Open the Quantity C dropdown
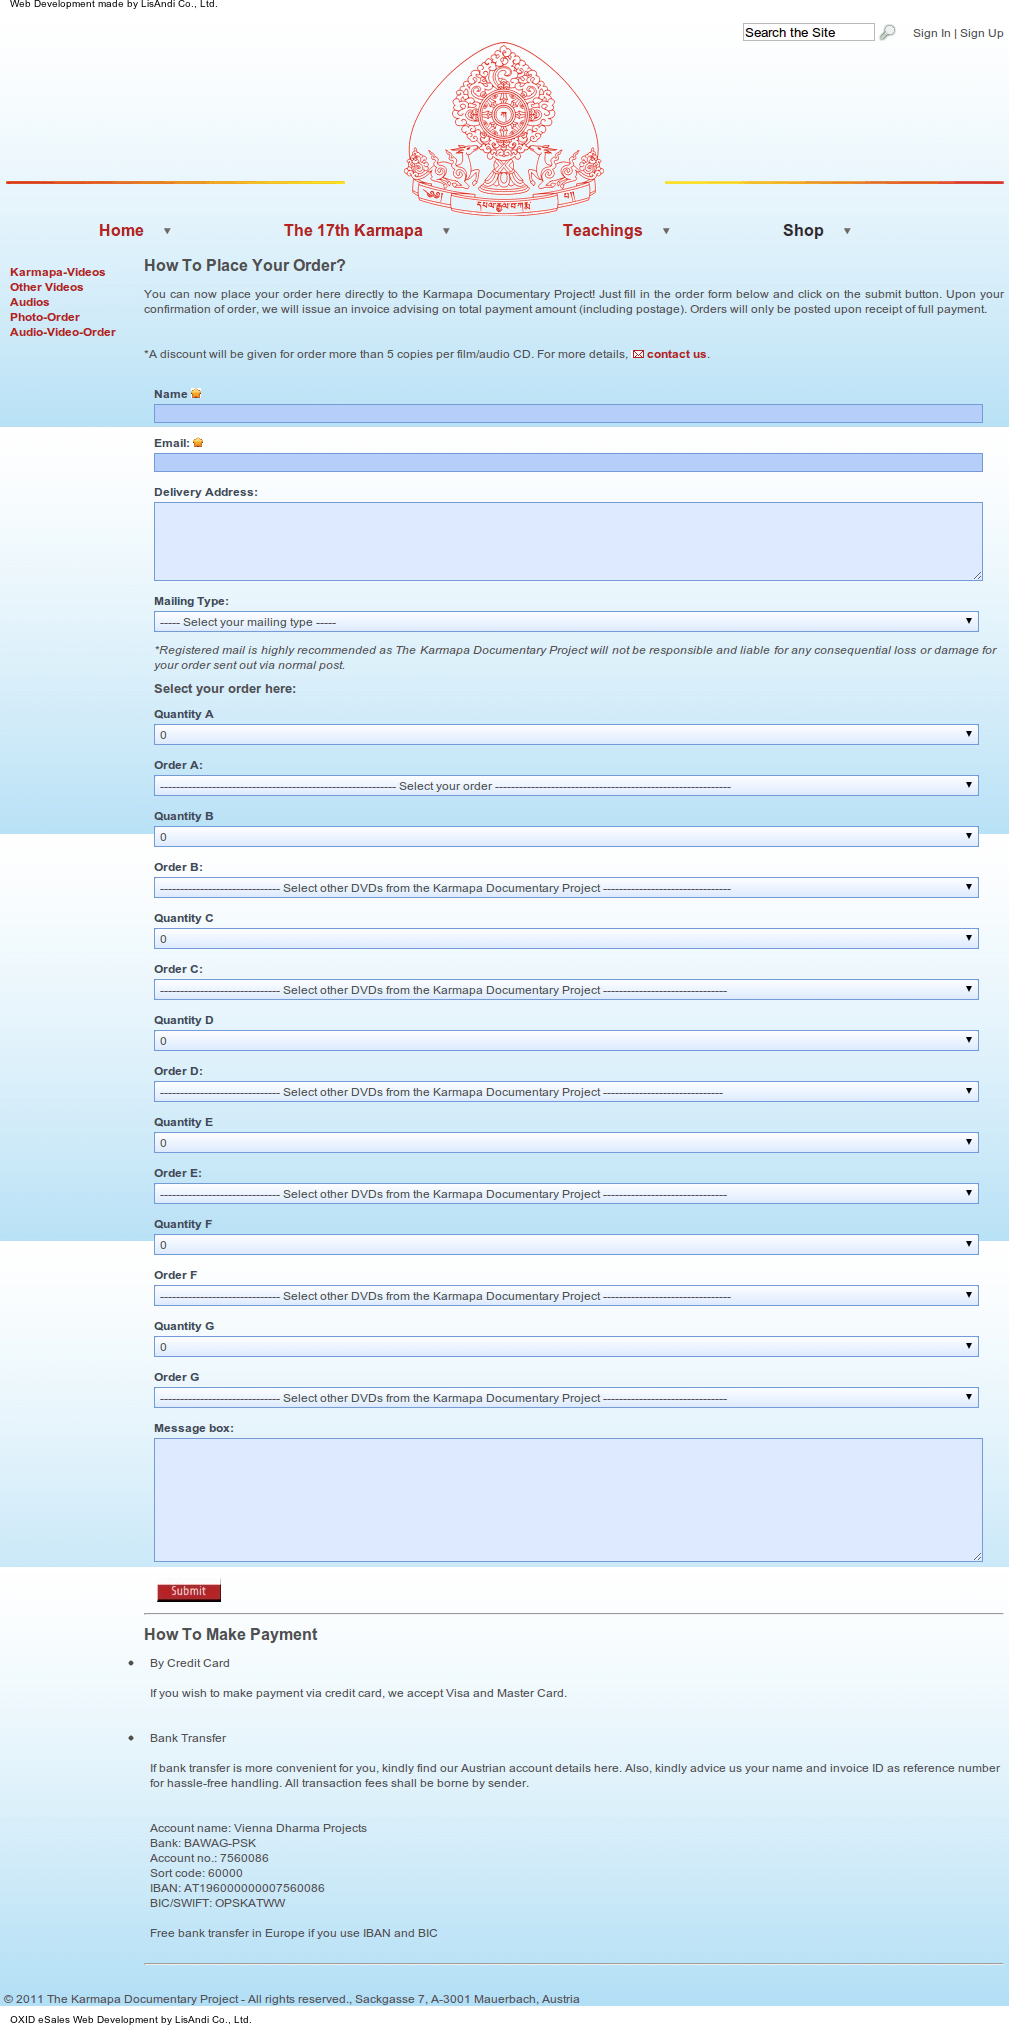1009x2026 pixels. [x=566, y=939]
